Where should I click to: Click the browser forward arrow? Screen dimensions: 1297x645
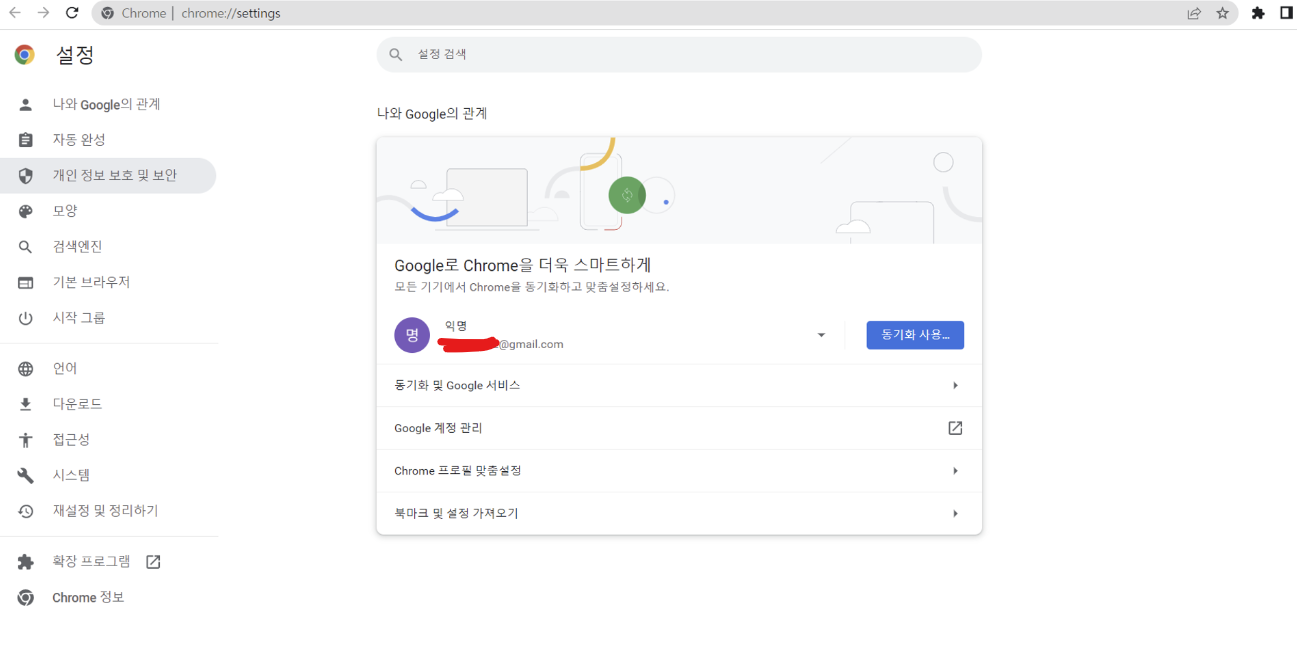[x=43, y=13]
